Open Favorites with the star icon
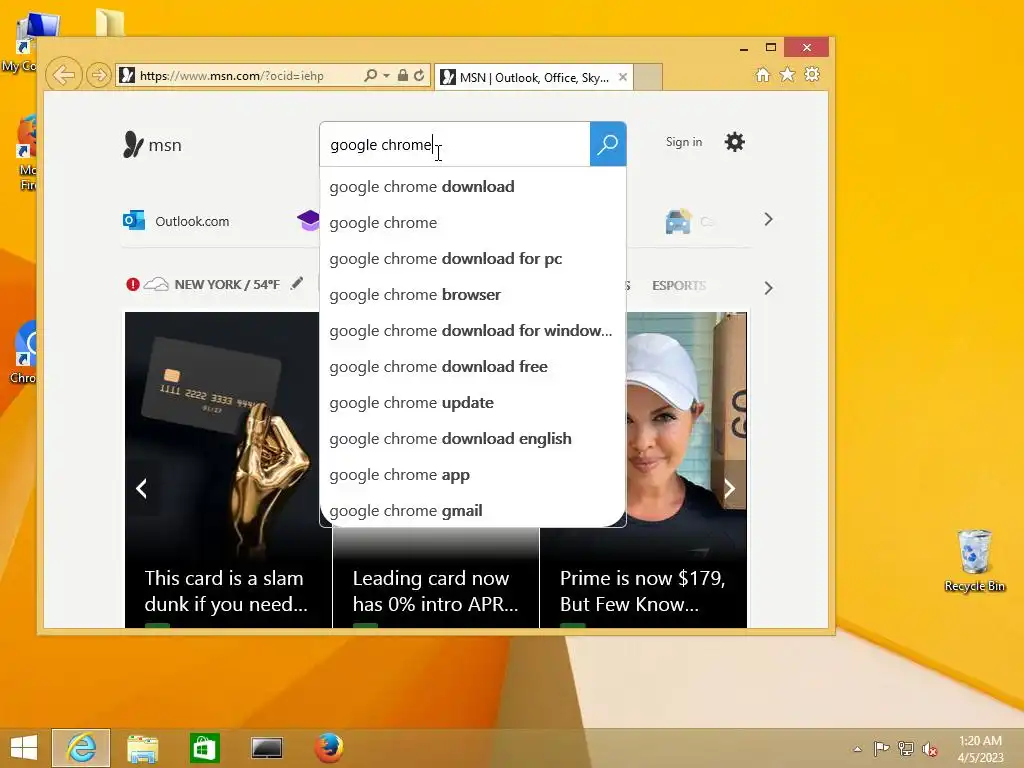This screenshot has height=768, width=1024. tap(788, 74)
